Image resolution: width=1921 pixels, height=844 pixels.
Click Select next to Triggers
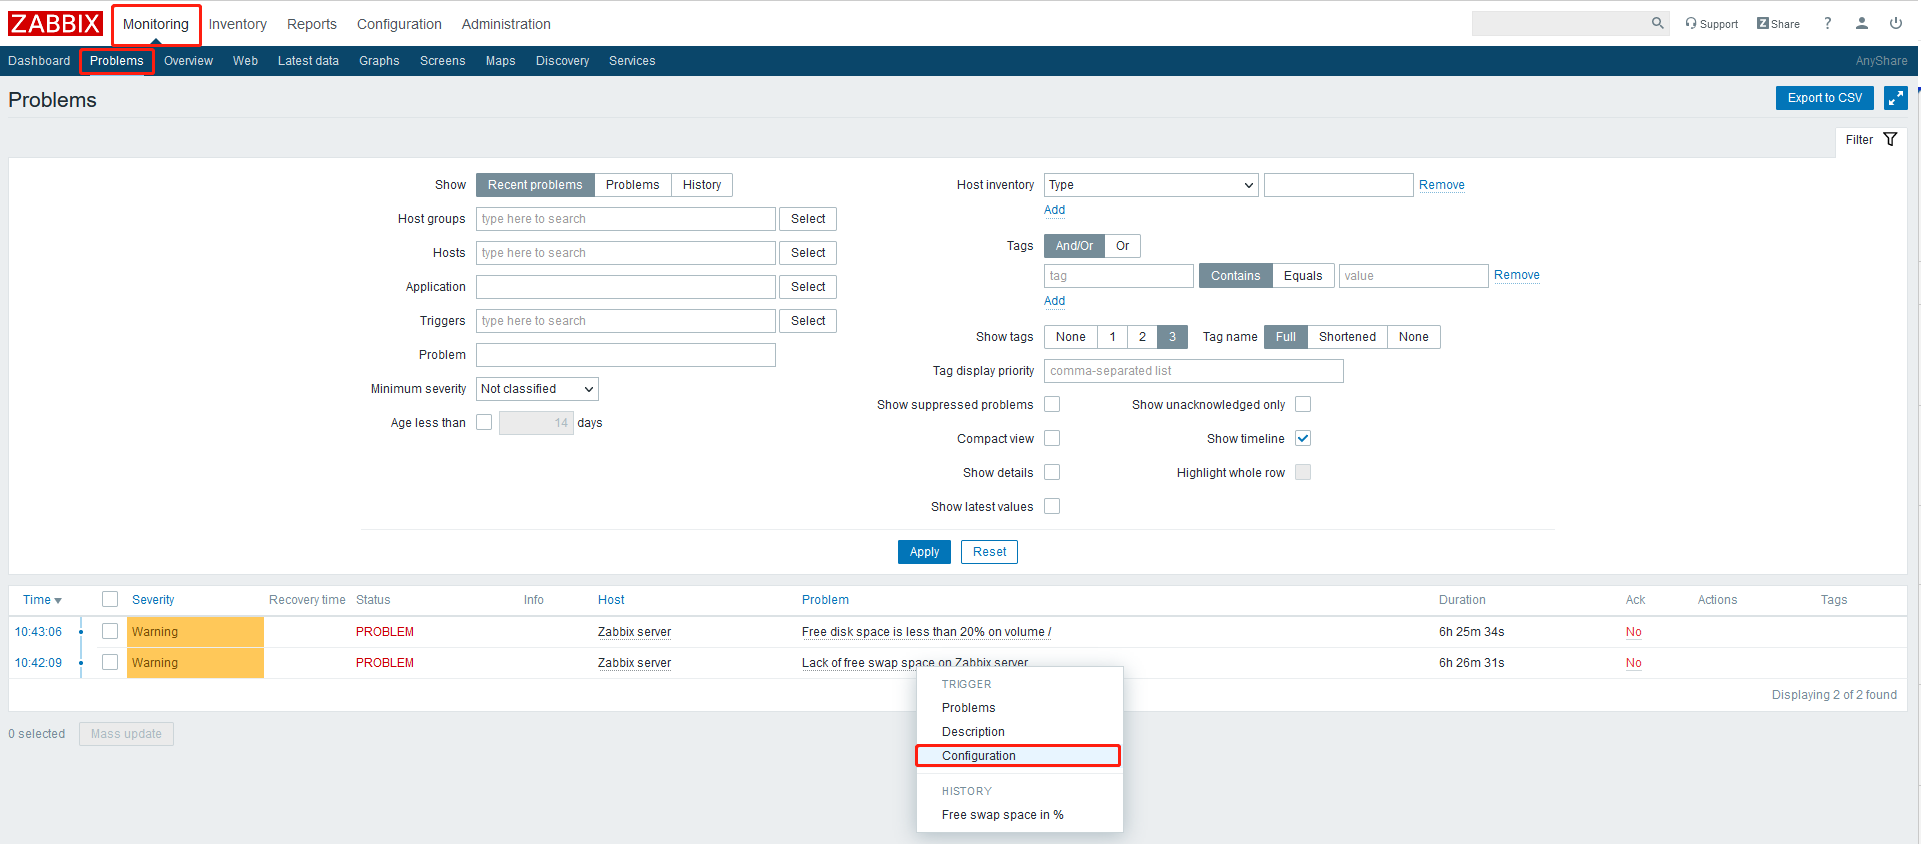[x=808, y=321]
